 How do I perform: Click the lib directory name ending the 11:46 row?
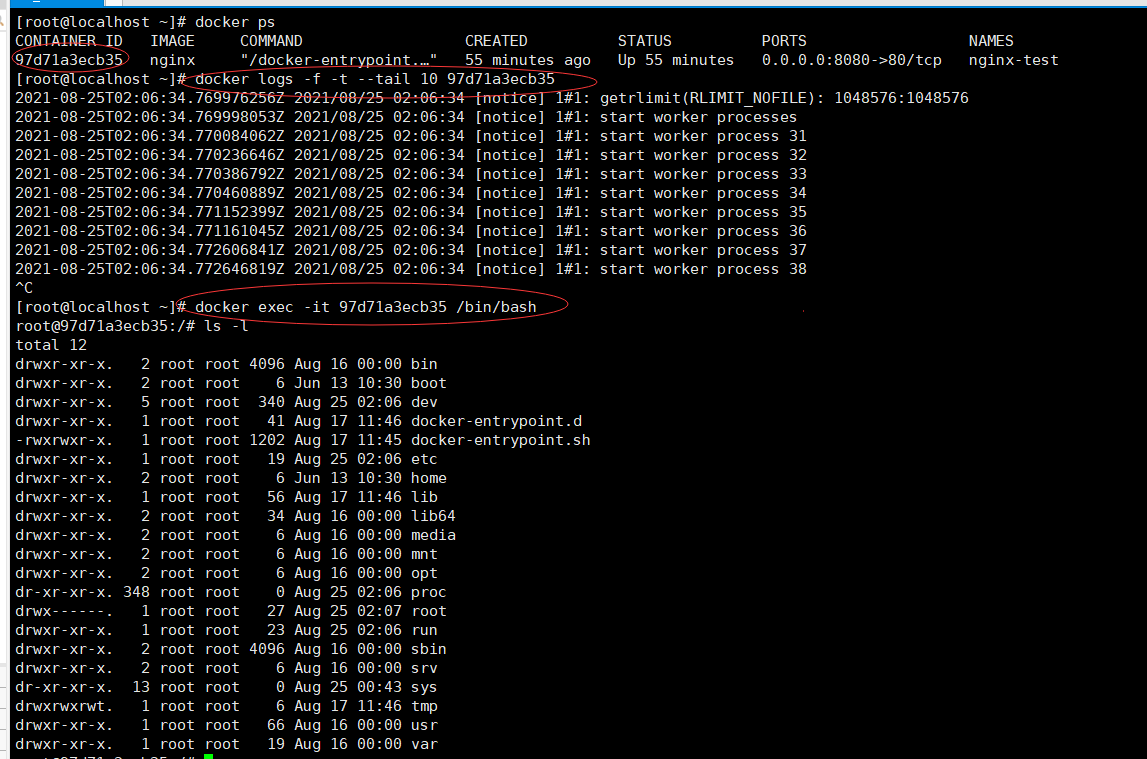pyautogui.click(x=424, y=497)
